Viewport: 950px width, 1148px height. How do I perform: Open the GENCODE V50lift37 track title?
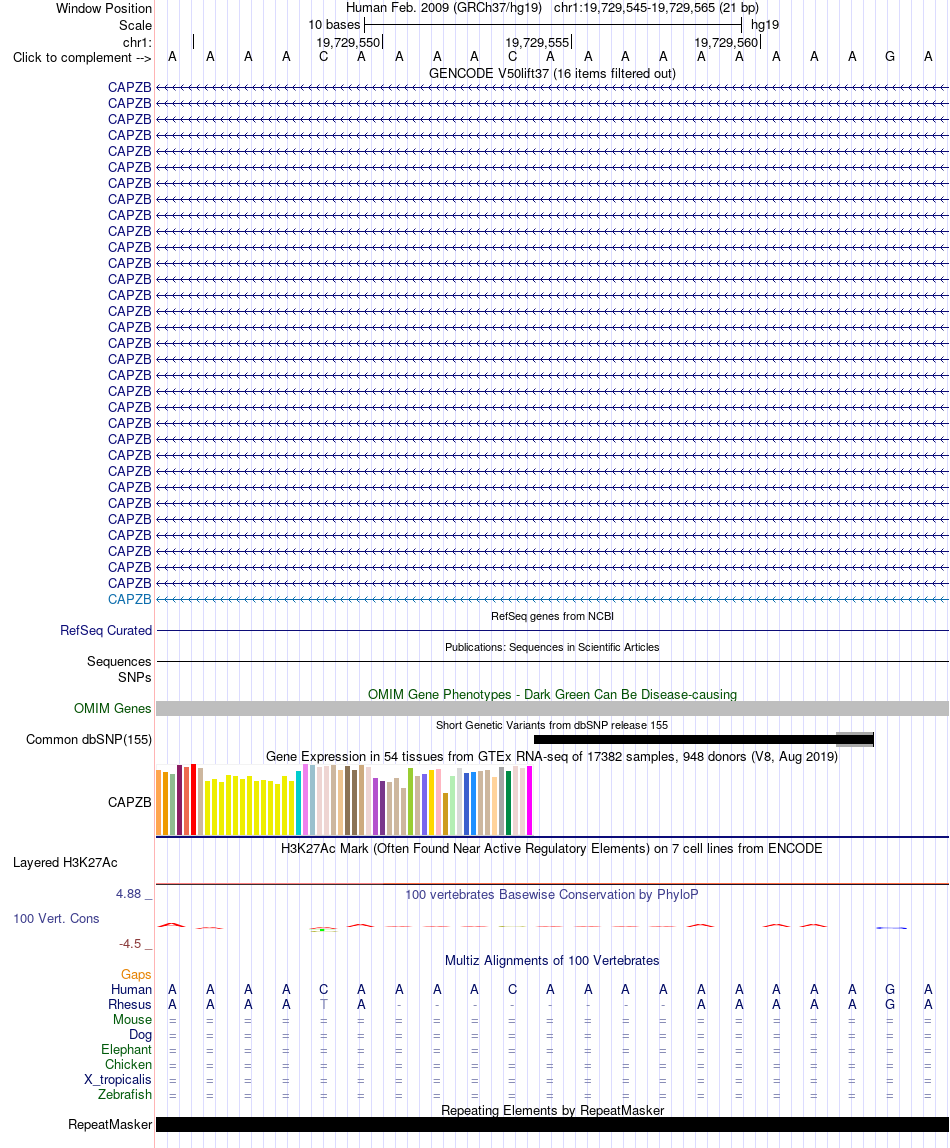pos(552,73)
